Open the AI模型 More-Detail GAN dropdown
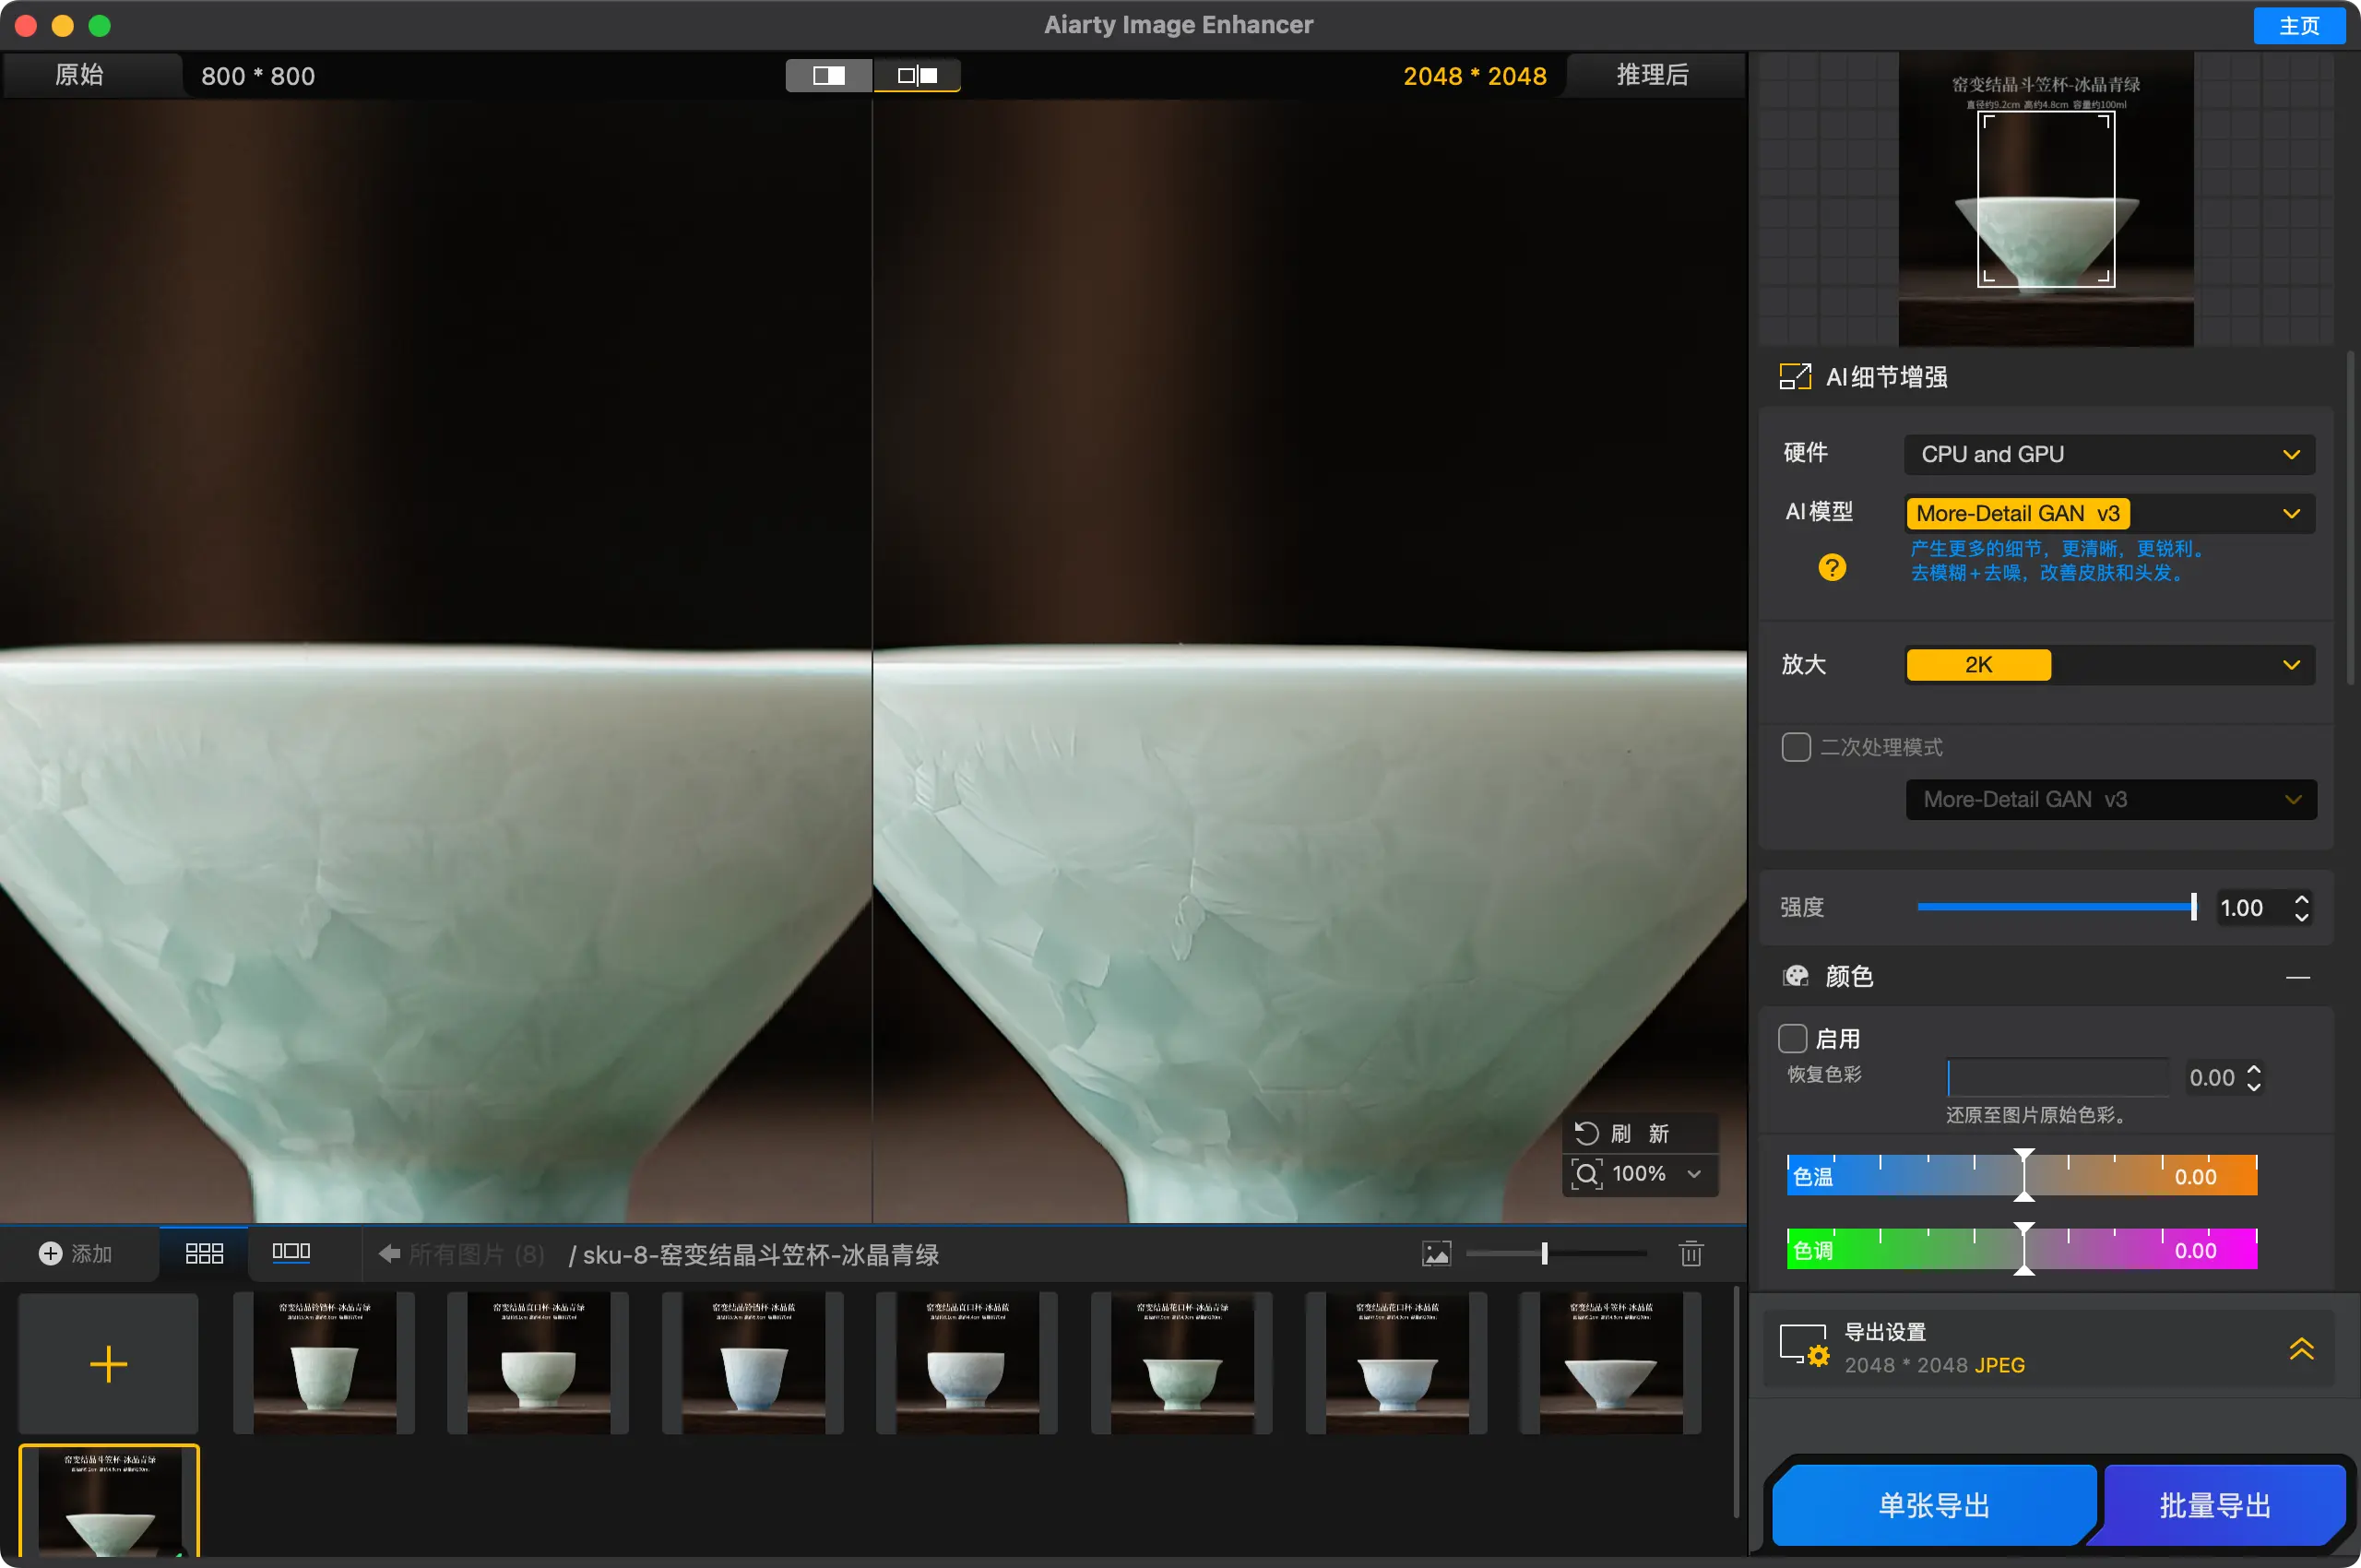This screenshot has width=2361, height=1568. click(x=2109, y=513)
